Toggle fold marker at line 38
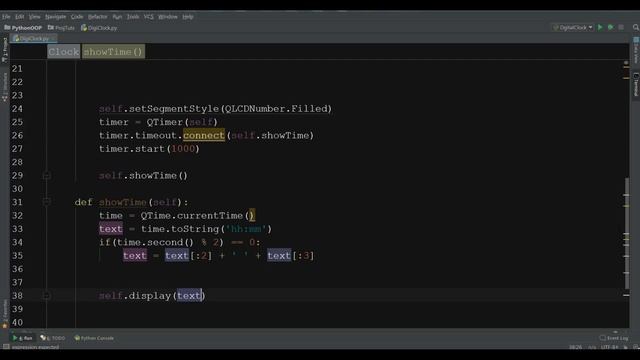The image size is (640, 360). pyautogui.click(x=47, y=296)
